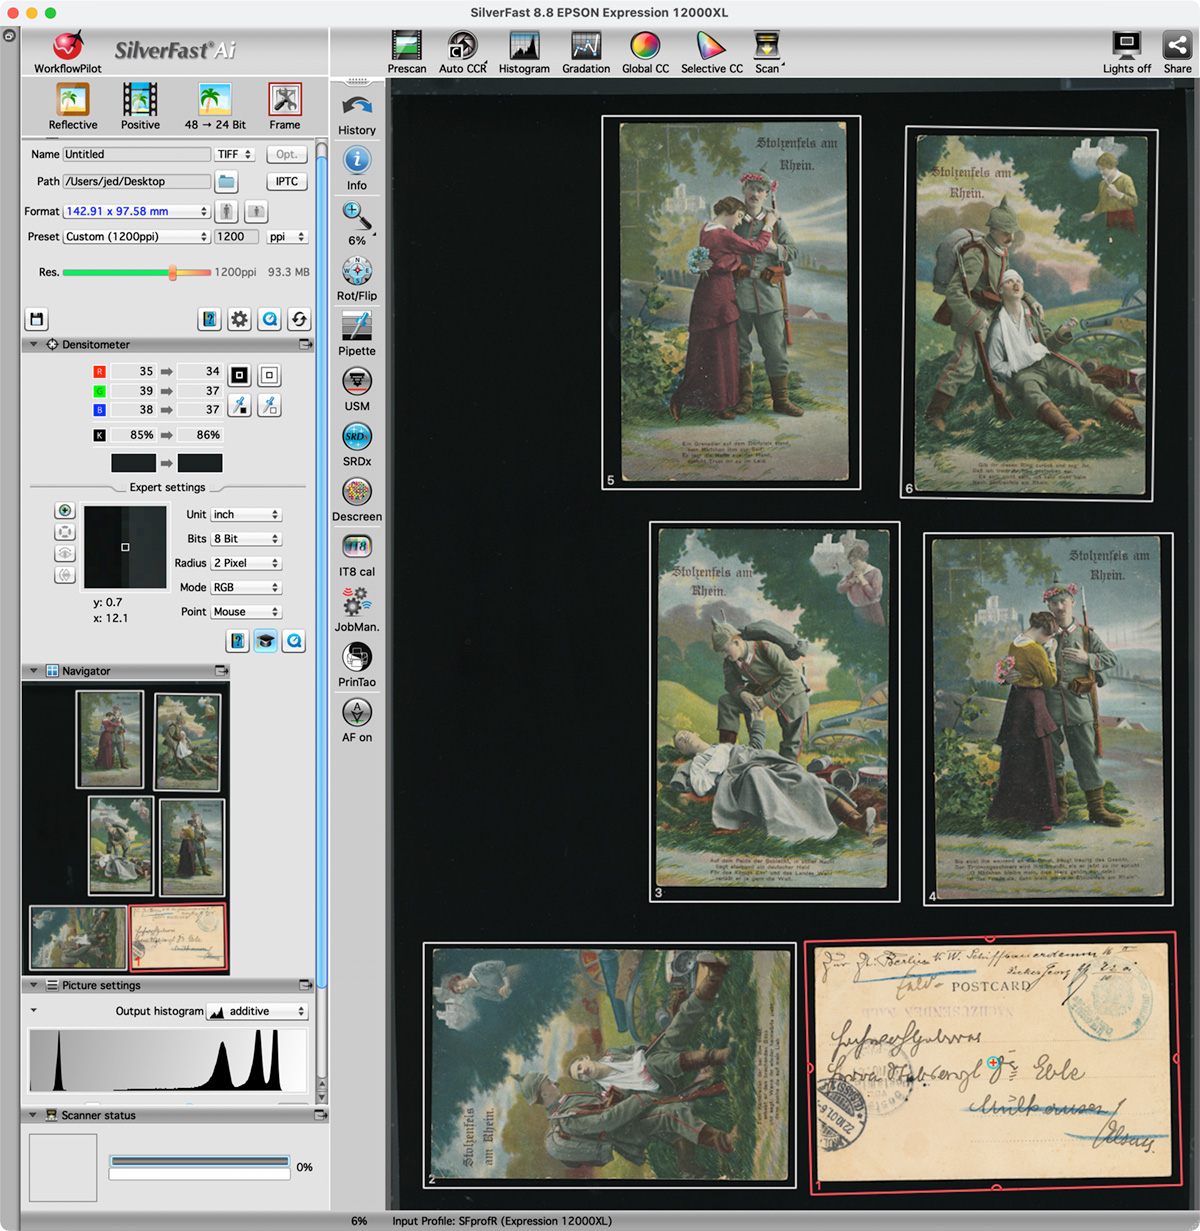Open the Histogram tool
Viewport: 1200px width, 1231px height.
tap(524, 52)
